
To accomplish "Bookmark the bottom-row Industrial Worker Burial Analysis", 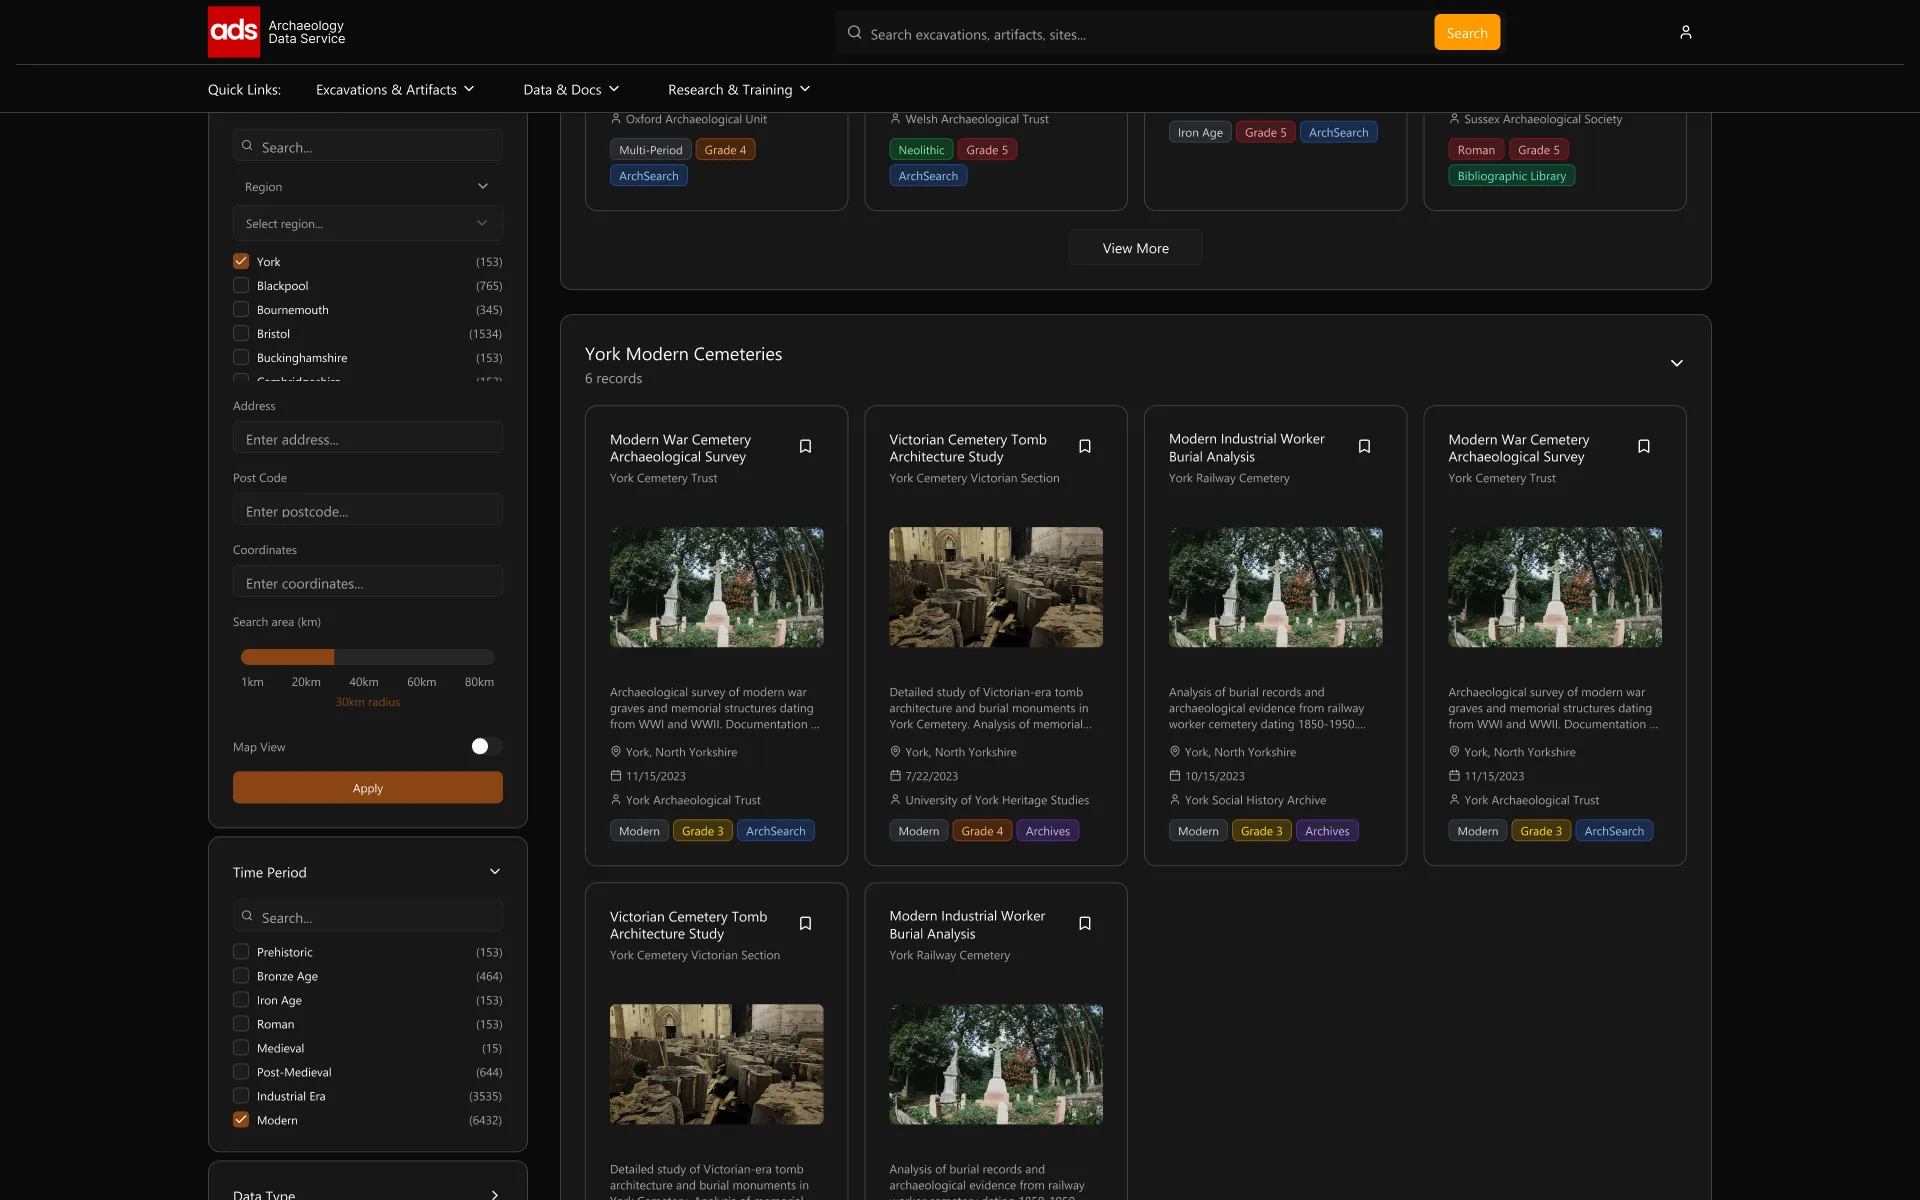I will pyautogui.click(x=1084, y=923).
